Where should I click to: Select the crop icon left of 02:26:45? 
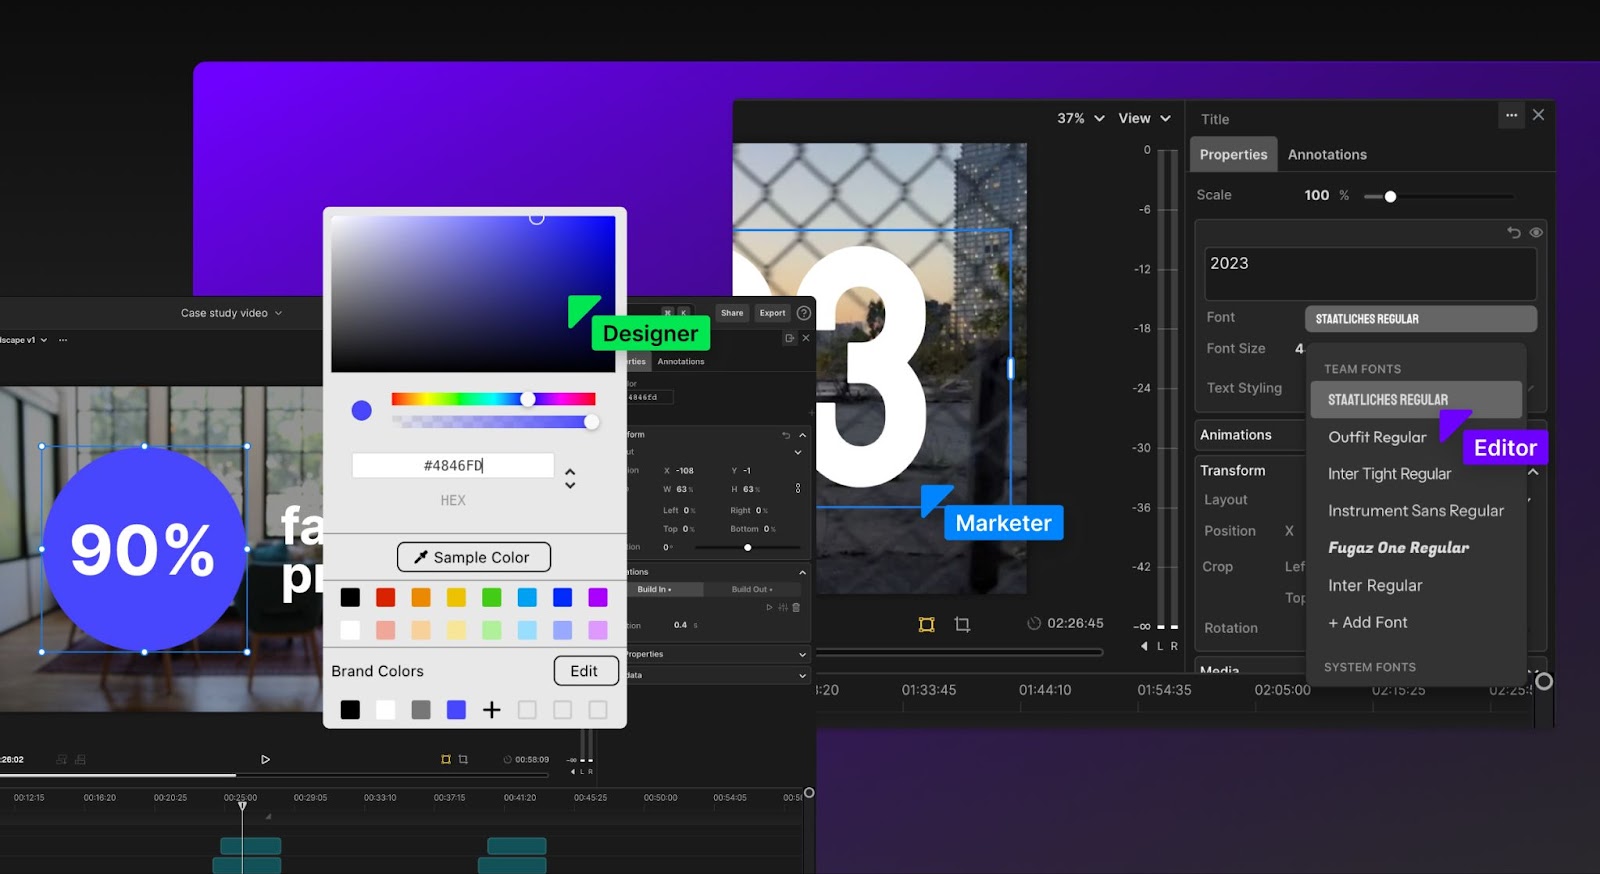pyautogui.click(x=962, y=624)
